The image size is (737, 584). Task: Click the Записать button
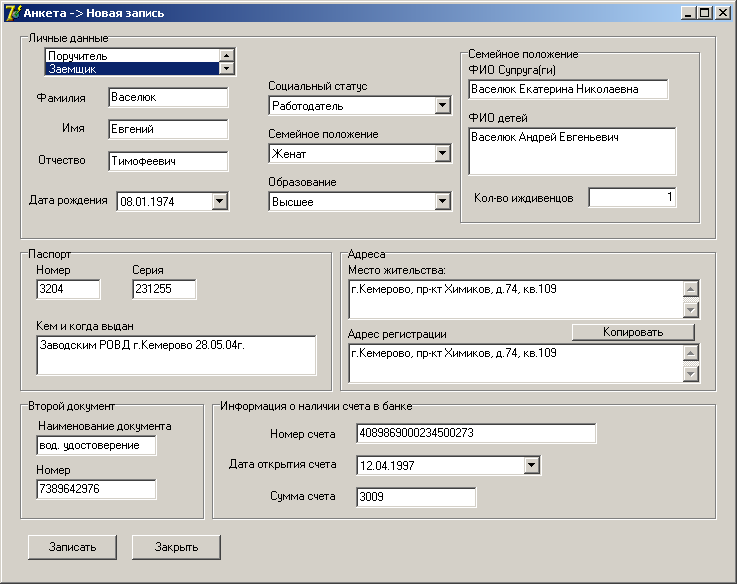(x=72, y=547)
